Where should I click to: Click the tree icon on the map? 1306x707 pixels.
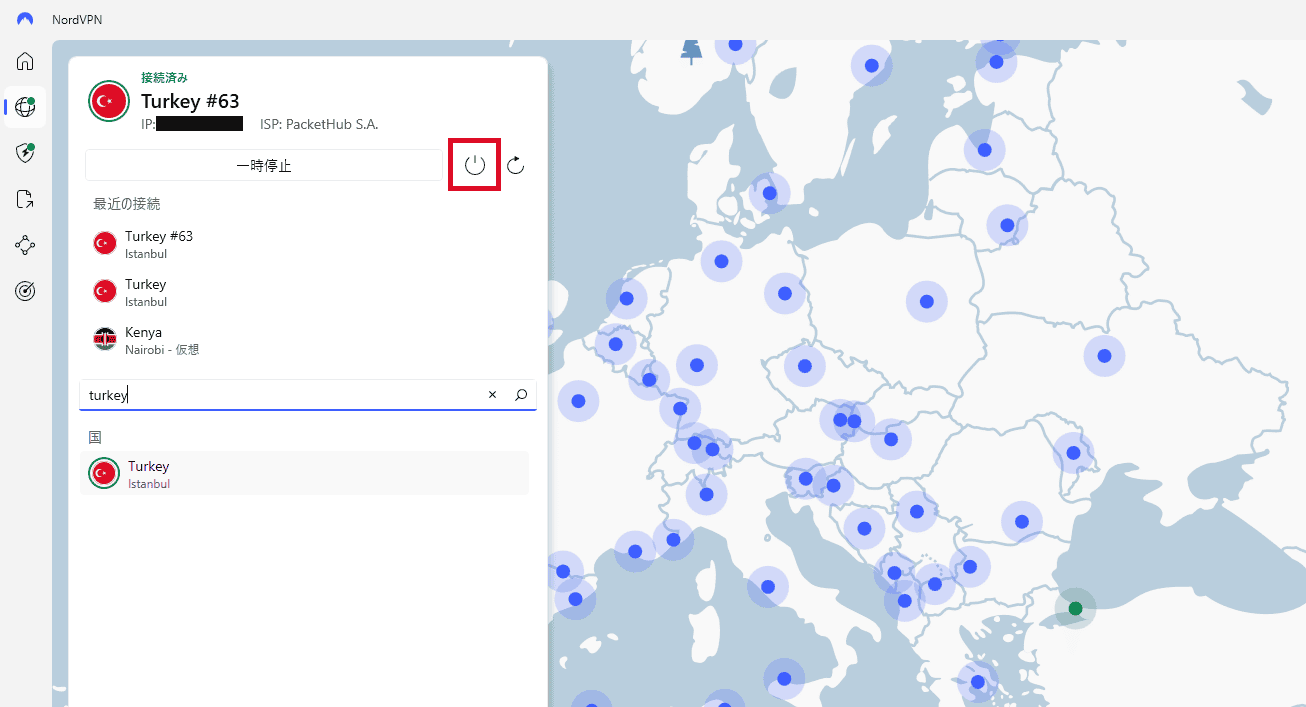point(691,51)
